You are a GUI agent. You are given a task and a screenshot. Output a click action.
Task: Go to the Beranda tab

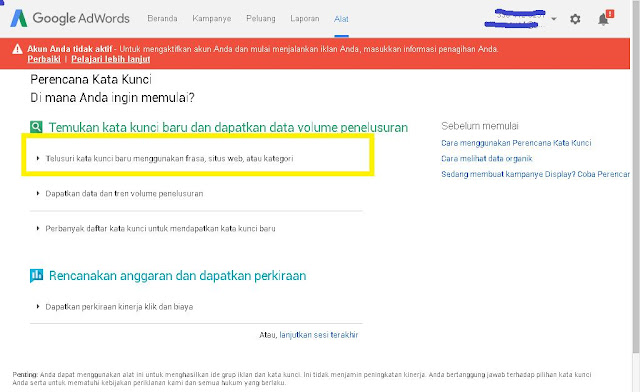coord(162,18)
